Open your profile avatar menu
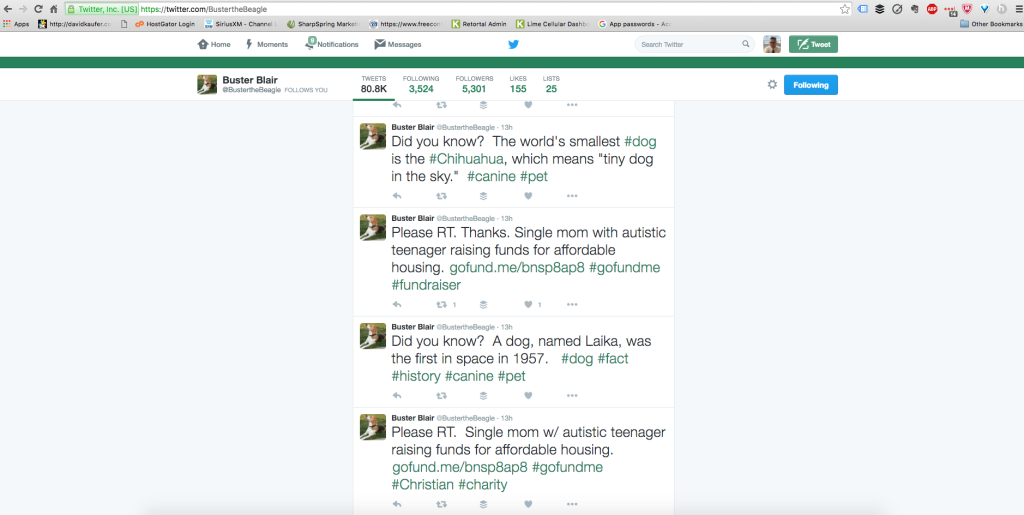 pyautogui.click(x=772, y=44)
